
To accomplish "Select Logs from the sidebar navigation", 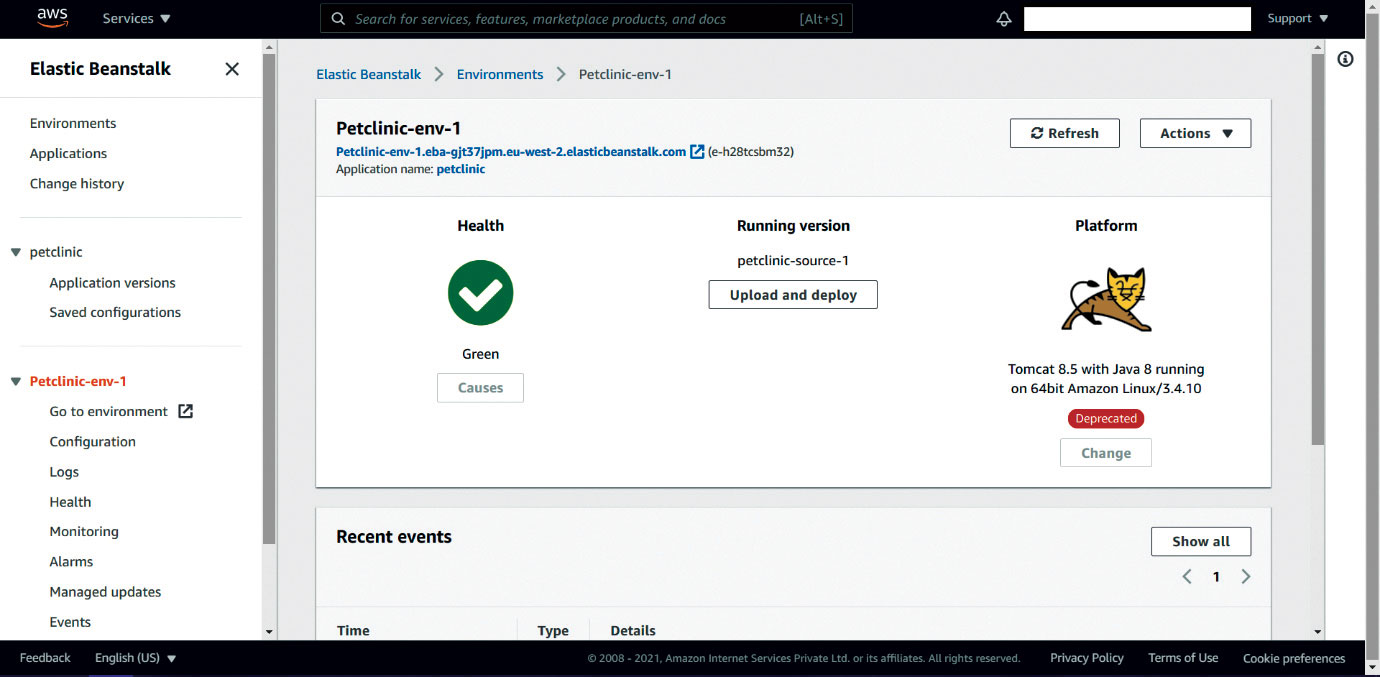I will tap(64, 472).
